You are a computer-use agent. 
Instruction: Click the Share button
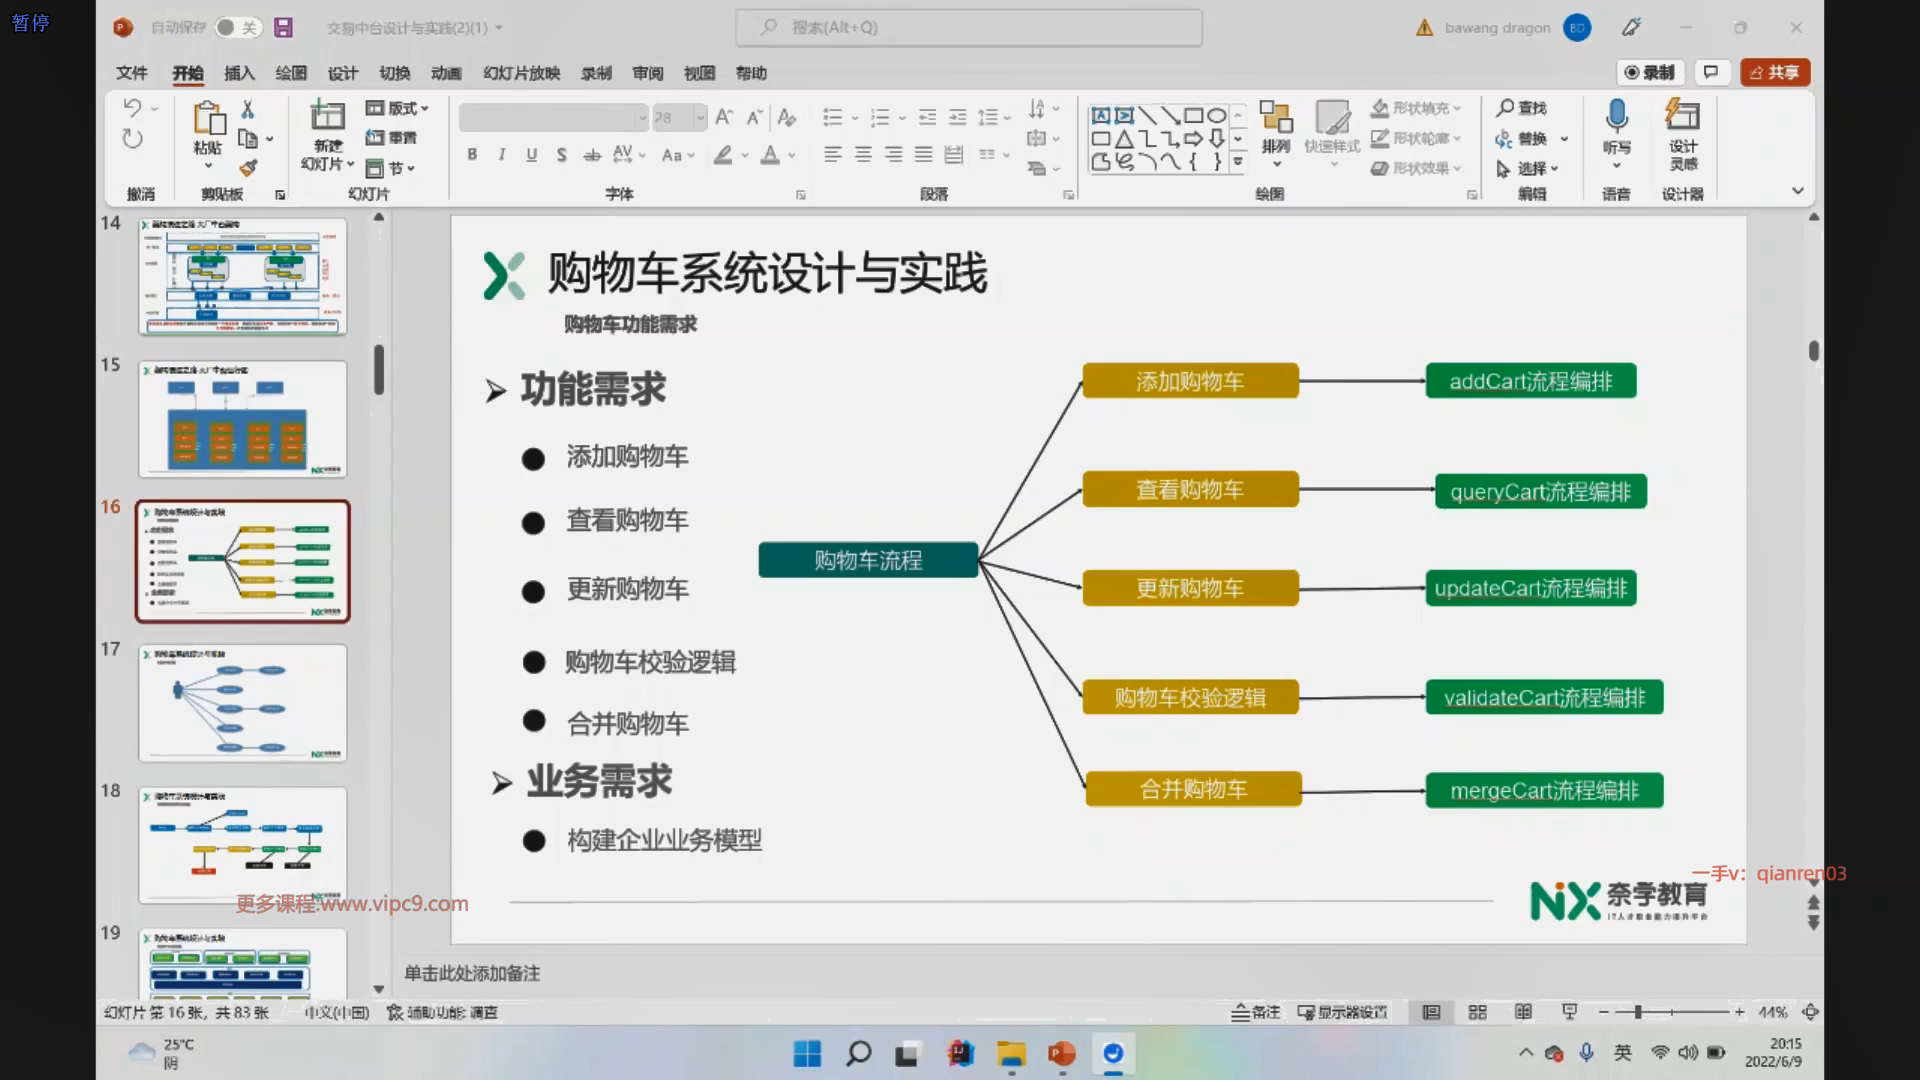[x=1775, y=72]
